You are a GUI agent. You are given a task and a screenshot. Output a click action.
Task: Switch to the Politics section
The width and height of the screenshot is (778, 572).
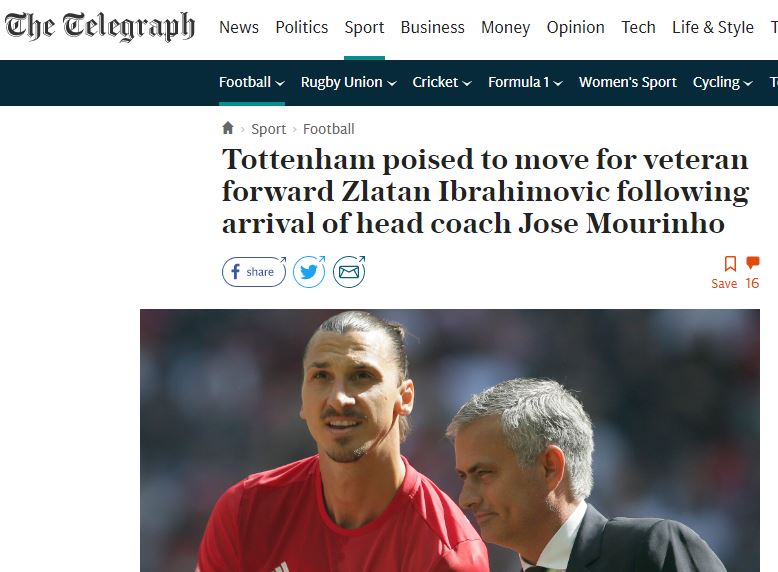tap(302, 27)
